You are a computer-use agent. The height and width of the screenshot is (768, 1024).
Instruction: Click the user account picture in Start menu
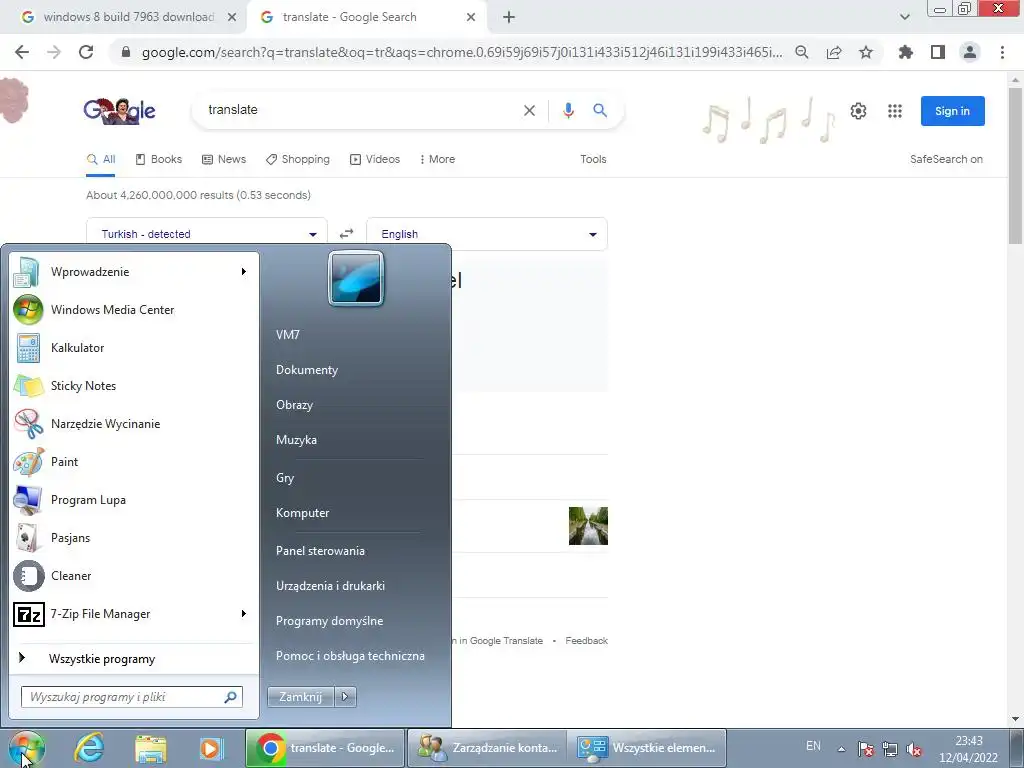[x=356, y=279]
